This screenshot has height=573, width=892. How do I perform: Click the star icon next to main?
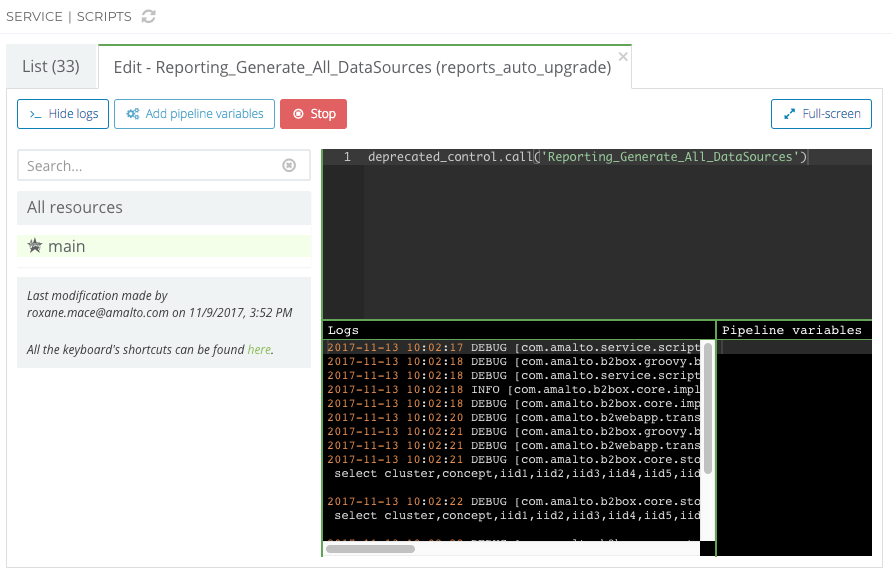[x=34, y=246]
